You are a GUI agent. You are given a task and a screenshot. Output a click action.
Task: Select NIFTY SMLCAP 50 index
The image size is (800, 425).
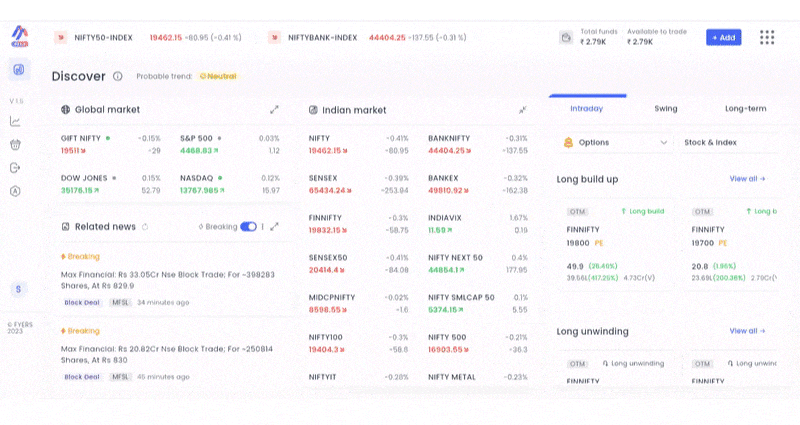(x=478, y=304)
